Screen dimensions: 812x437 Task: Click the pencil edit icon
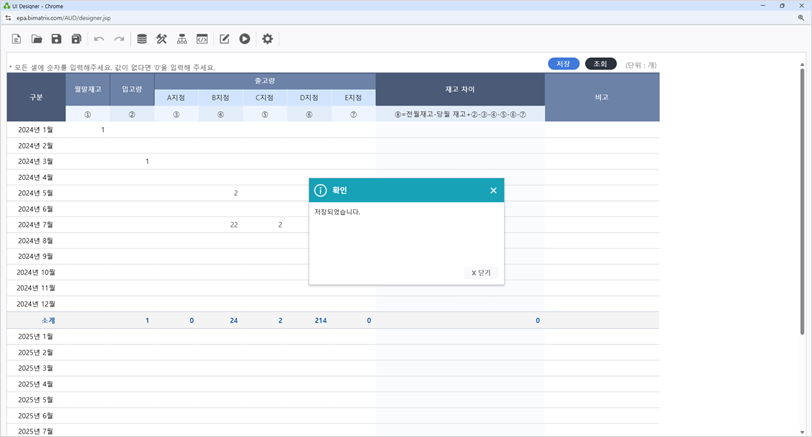pyautogui.click(x=225, y=39)
